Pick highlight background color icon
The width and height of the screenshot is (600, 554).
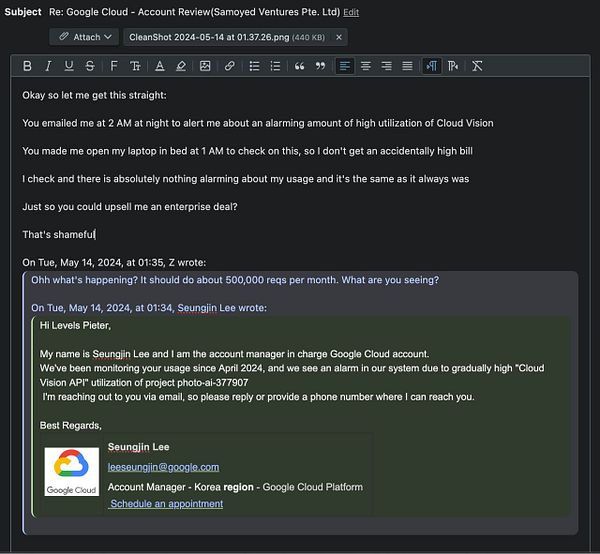pos(181,66)
